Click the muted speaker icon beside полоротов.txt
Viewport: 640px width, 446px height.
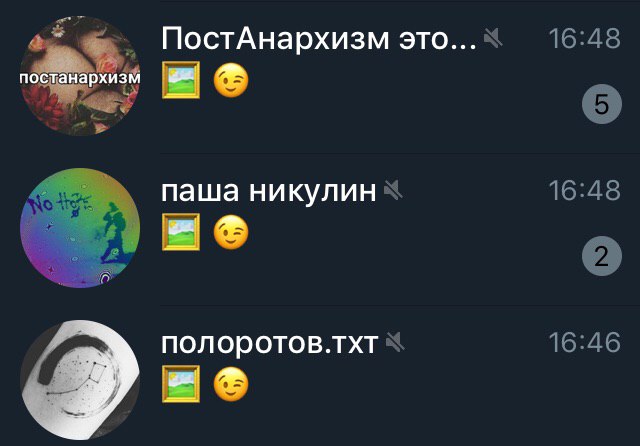click(395, 342)
